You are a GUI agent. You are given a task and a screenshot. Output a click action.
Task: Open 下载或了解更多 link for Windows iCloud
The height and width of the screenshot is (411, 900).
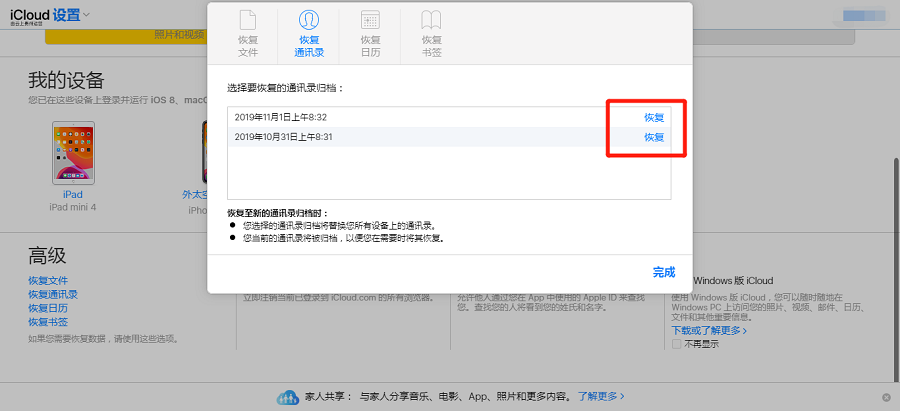tap(709, 331)
